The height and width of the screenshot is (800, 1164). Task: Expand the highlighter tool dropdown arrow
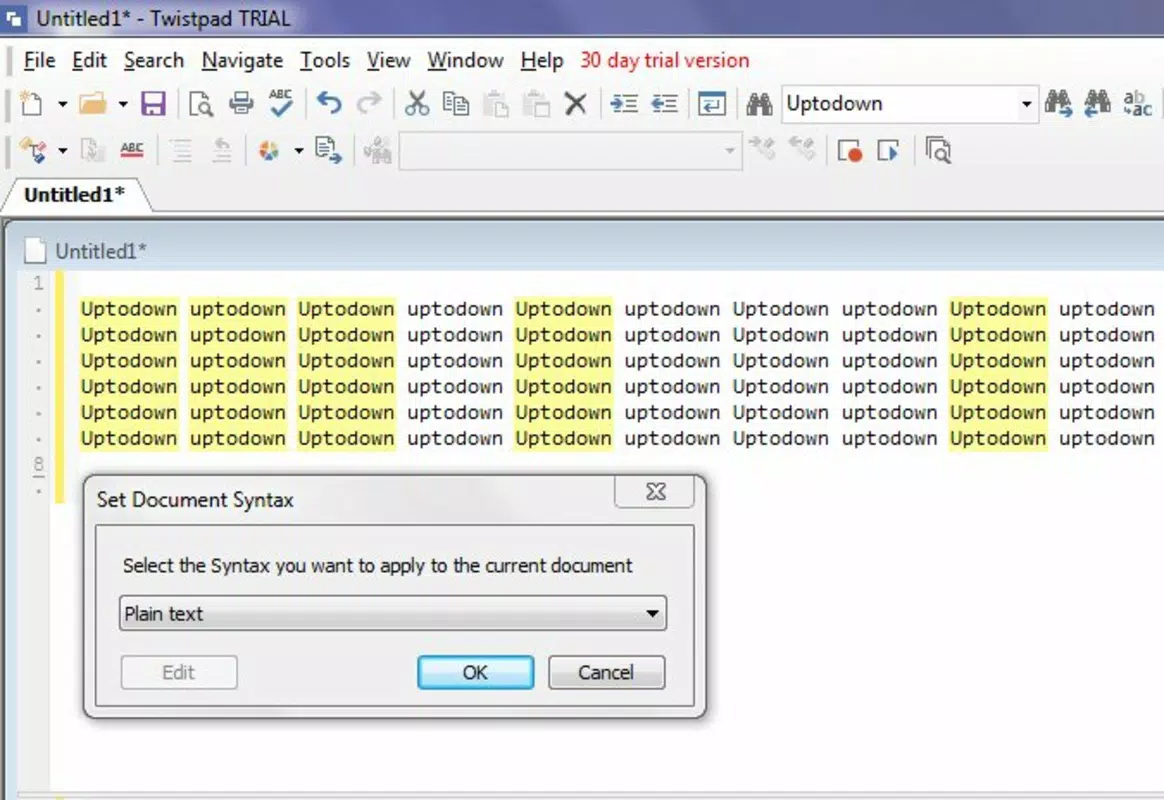click(x=62, y=151)
